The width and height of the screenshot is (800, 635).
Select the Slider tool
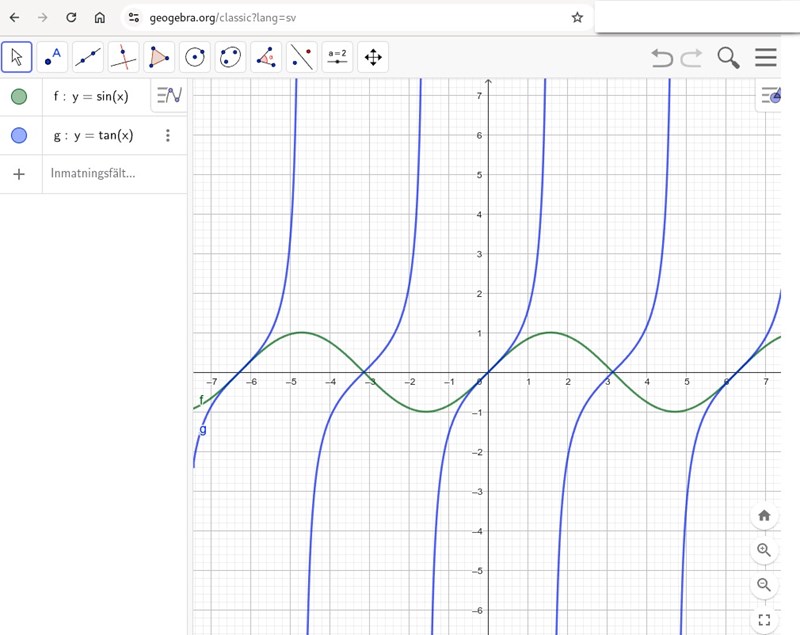coord(337,57)
